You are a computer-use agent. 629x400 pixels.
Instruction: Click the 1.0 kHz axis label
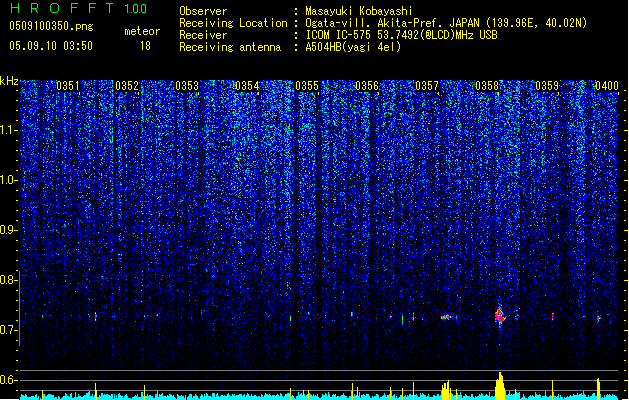pyautogui.click(x=9, y=180)
